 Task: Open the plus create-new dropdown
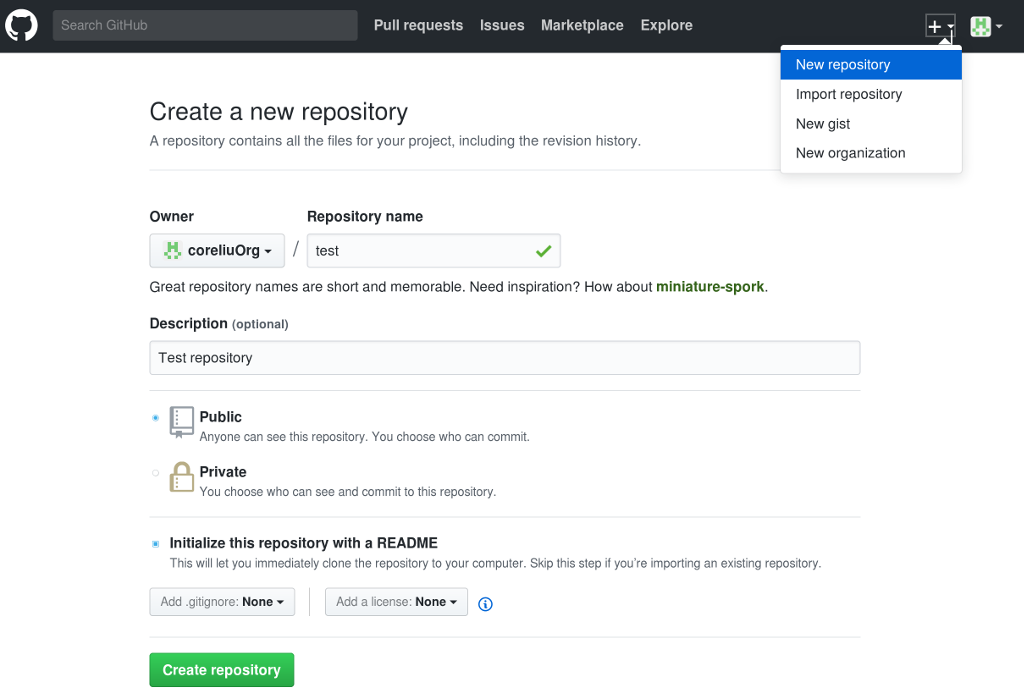pyautogui.click(x=940, y=26)
